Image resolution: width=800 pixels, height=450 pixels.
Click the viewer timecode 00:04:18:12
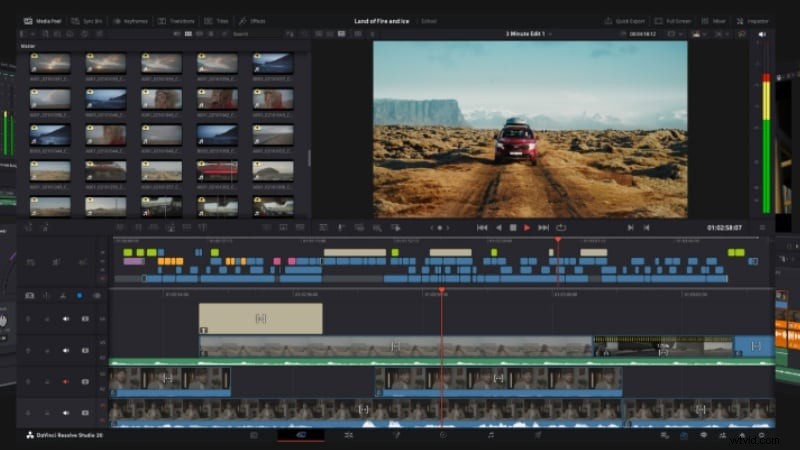pos(642,34)
